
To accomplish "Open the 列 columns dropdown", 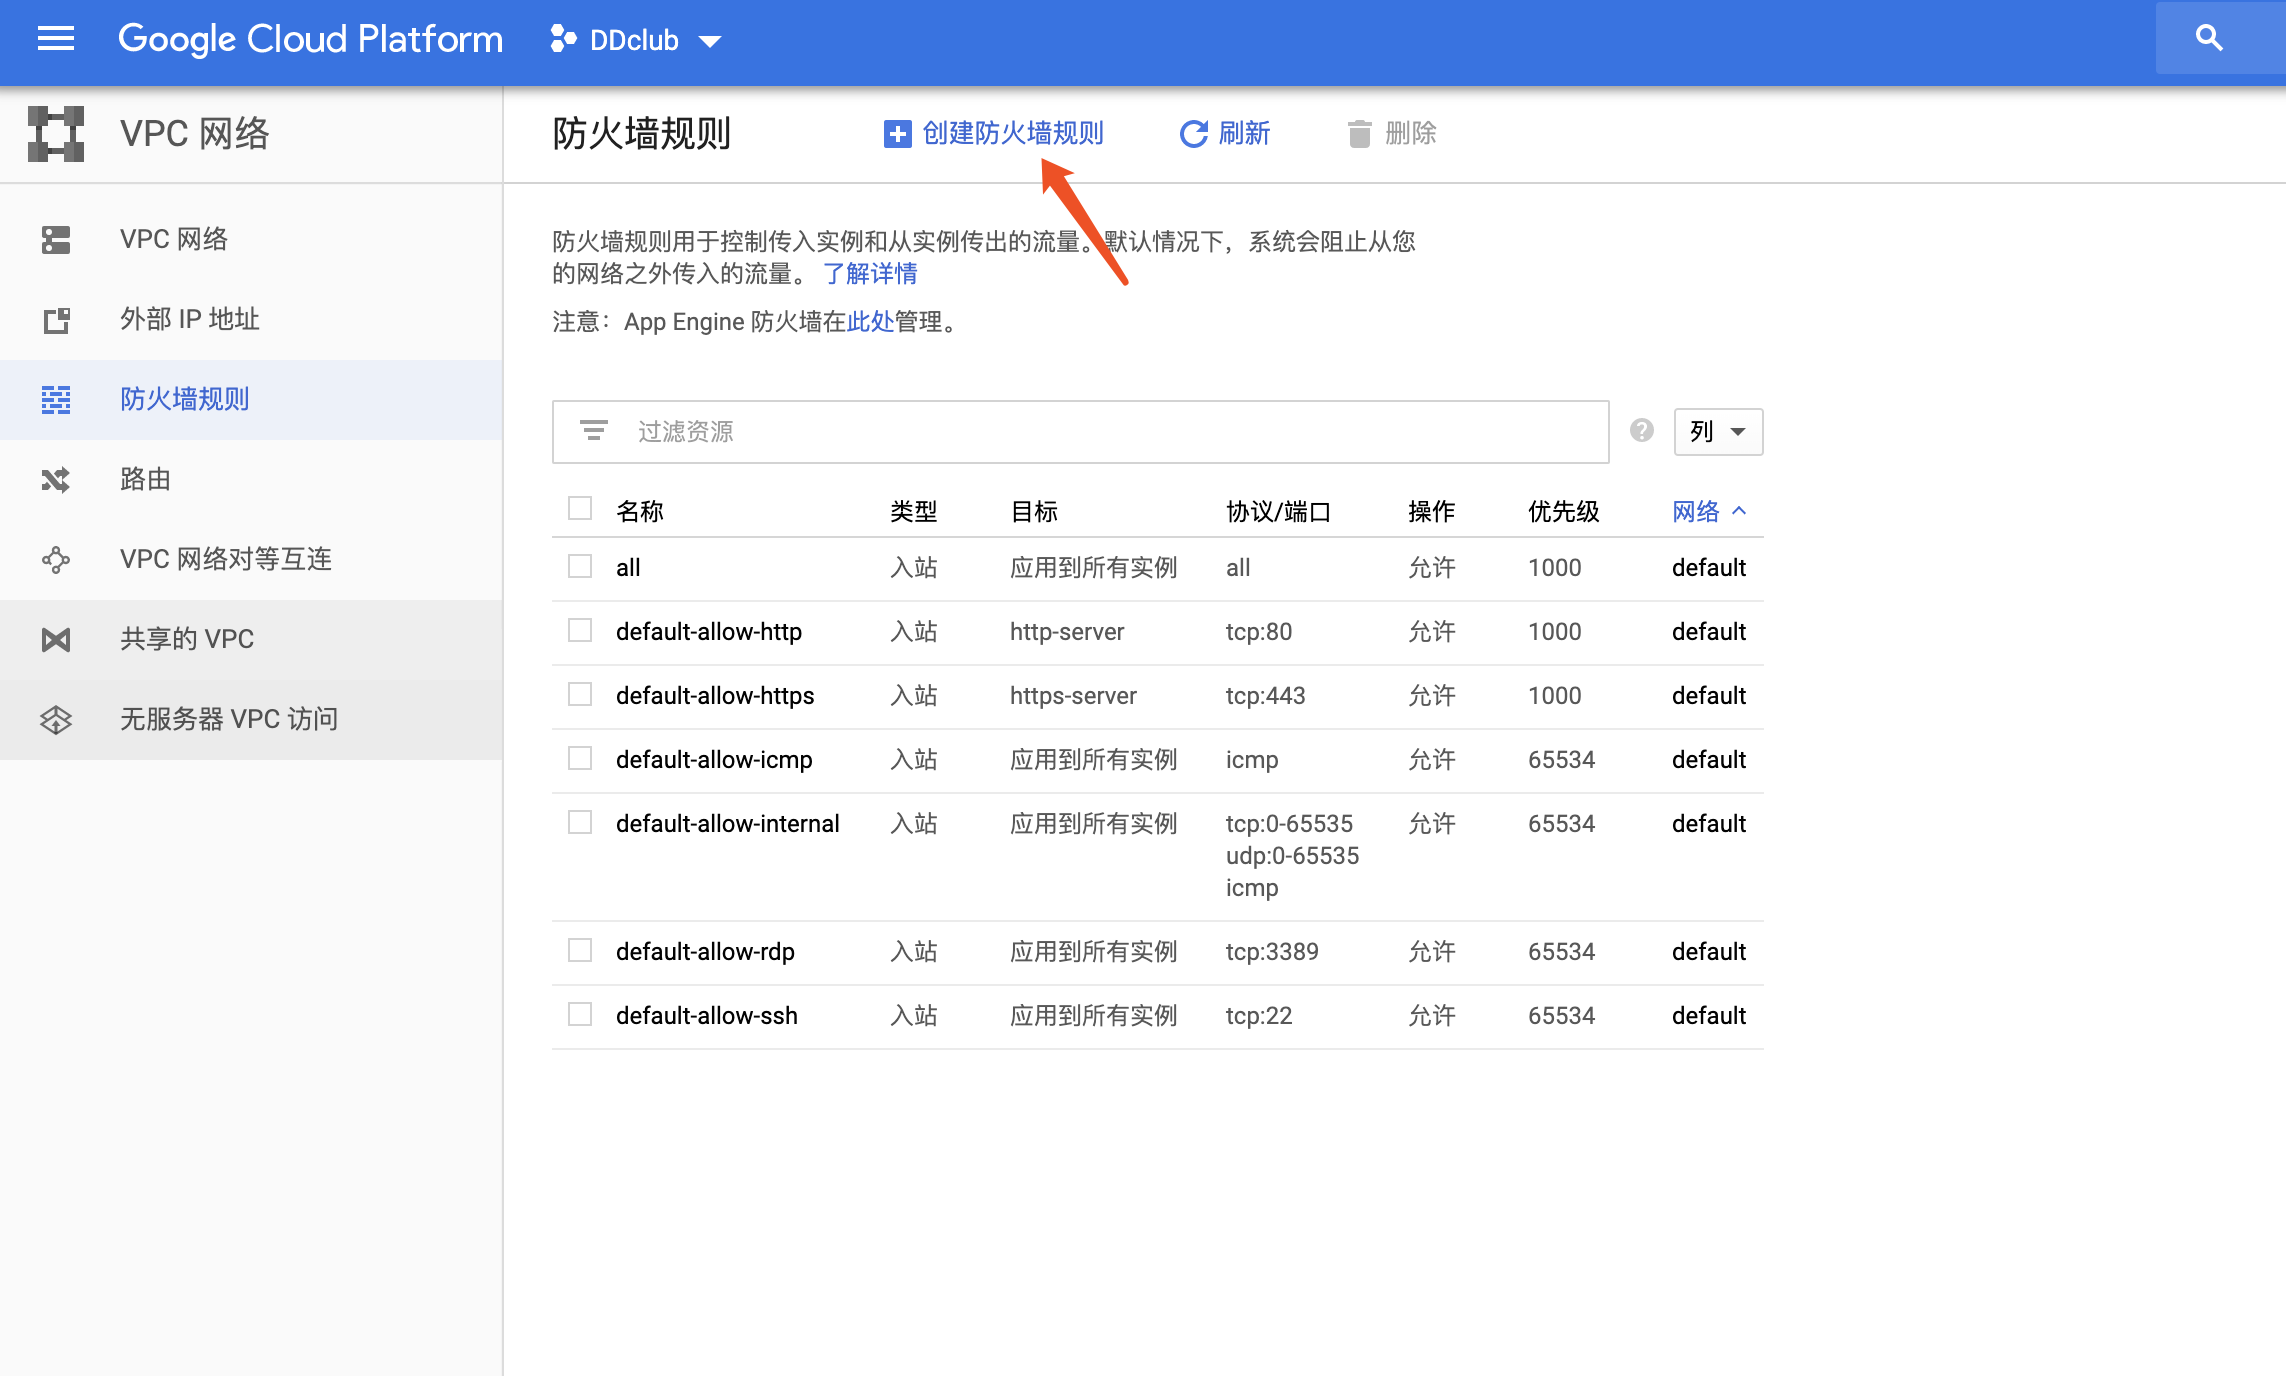I will (1718, 432).
